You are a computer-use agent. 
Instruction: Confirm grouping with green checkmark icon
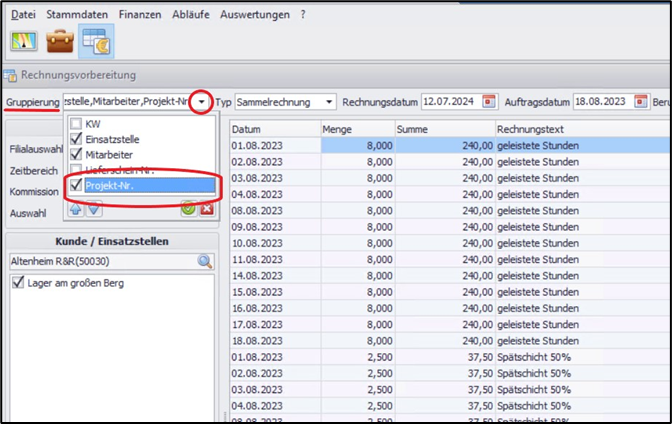188,209
